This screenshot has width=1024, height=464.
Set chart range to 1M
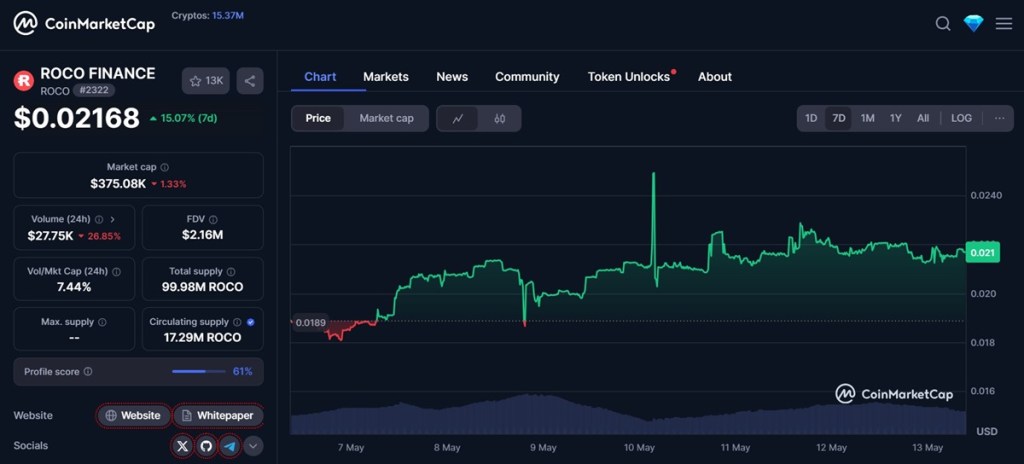pos(867,118)
